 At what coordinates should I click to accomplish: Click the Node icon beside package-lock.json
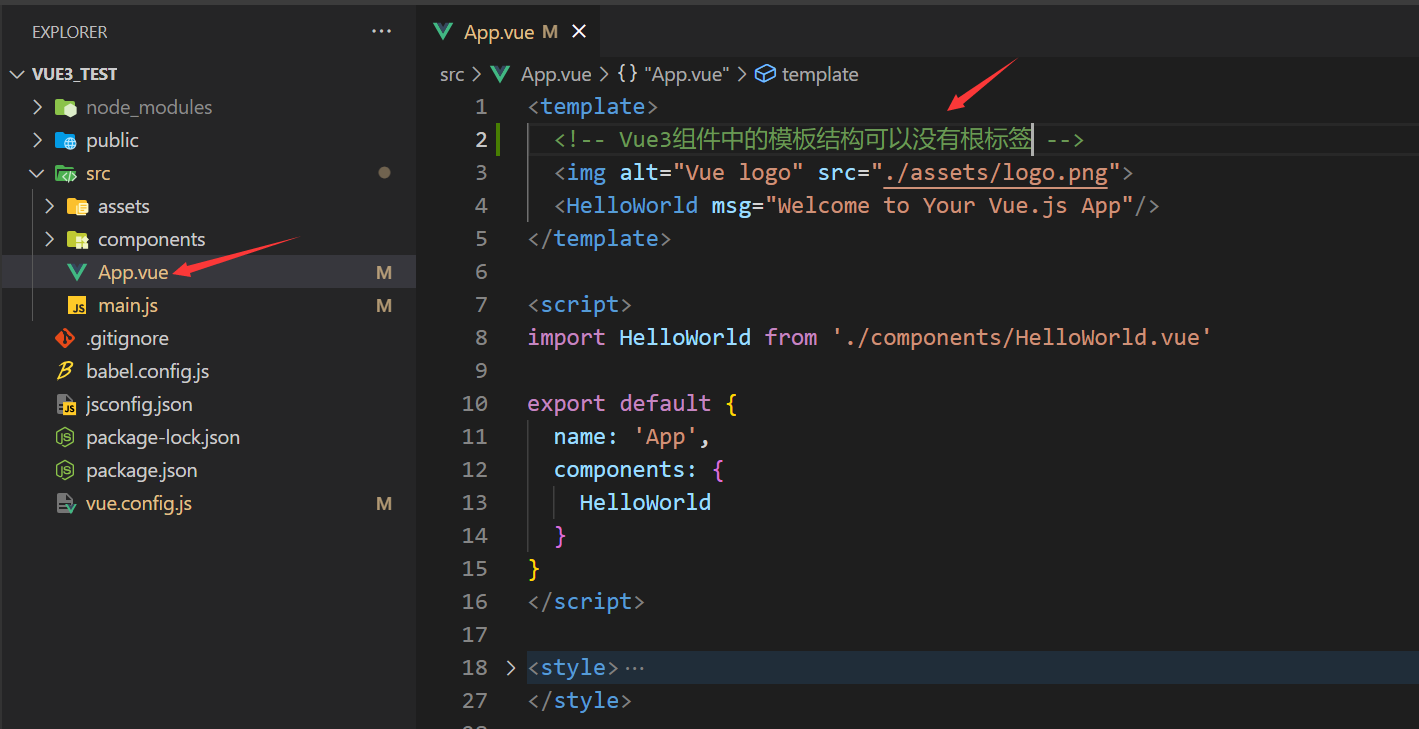(x=65, y=437)
